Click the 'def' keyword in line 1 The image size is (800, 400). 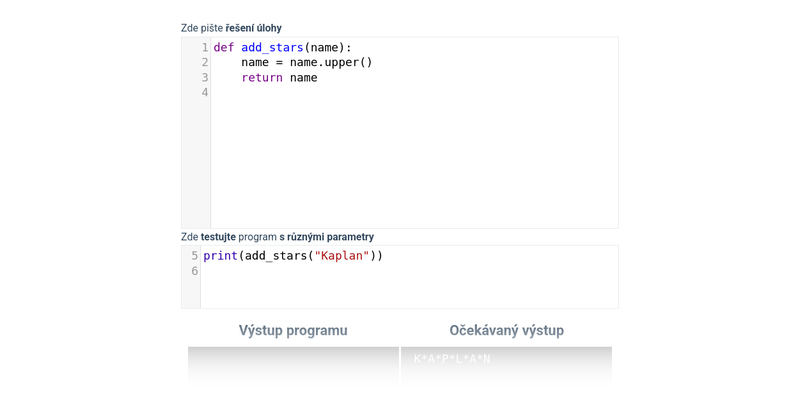click(223, 47)
